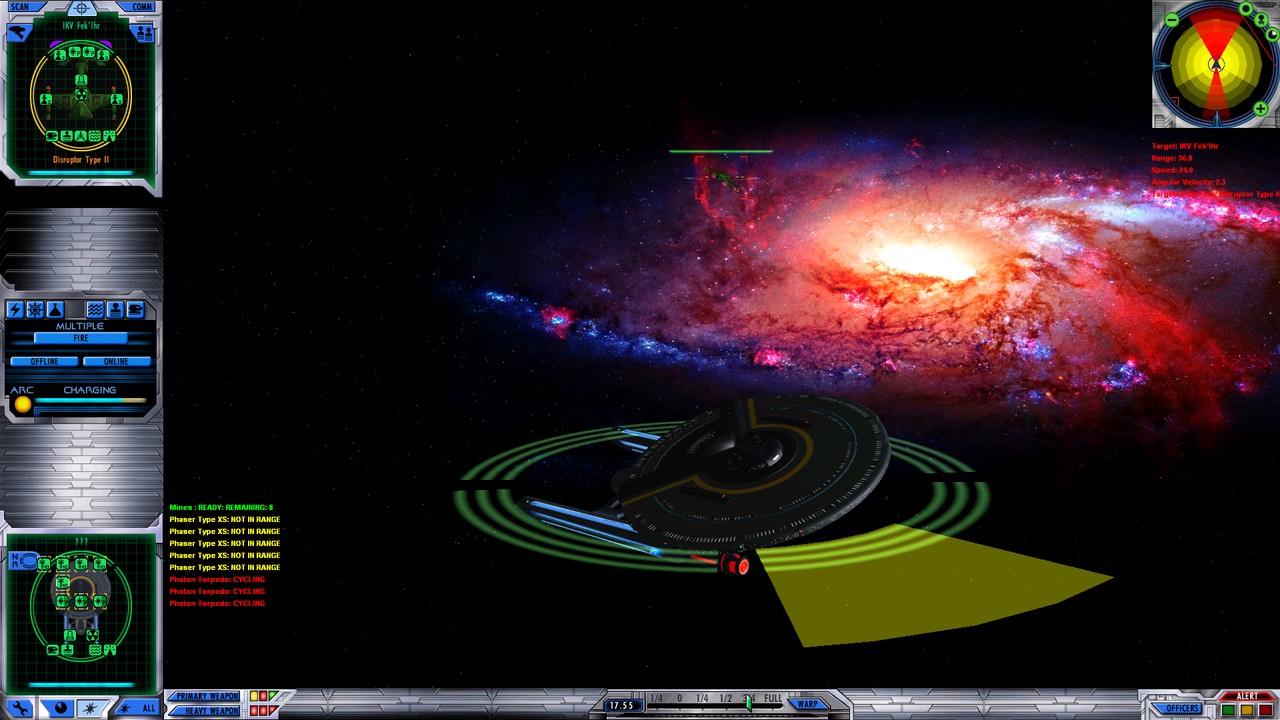1280x720 pixels.
Task: Select the ALL weapons tab
Action: click(x=137, y=708)
